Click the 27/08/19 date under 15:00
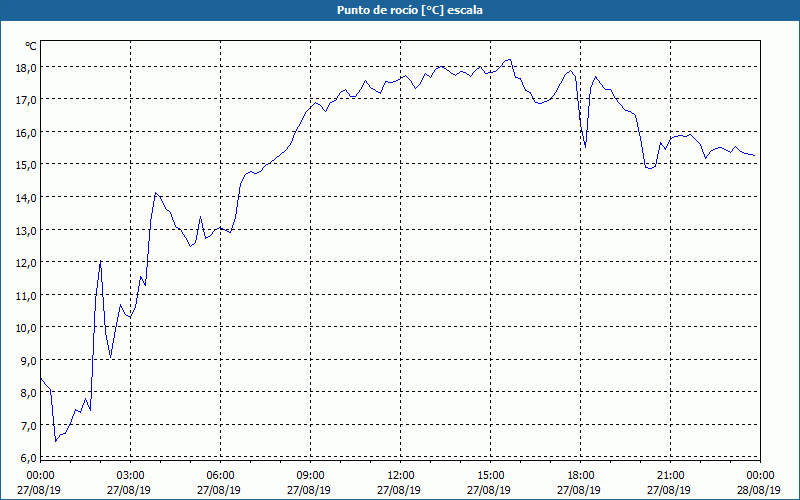 [489, 490]
